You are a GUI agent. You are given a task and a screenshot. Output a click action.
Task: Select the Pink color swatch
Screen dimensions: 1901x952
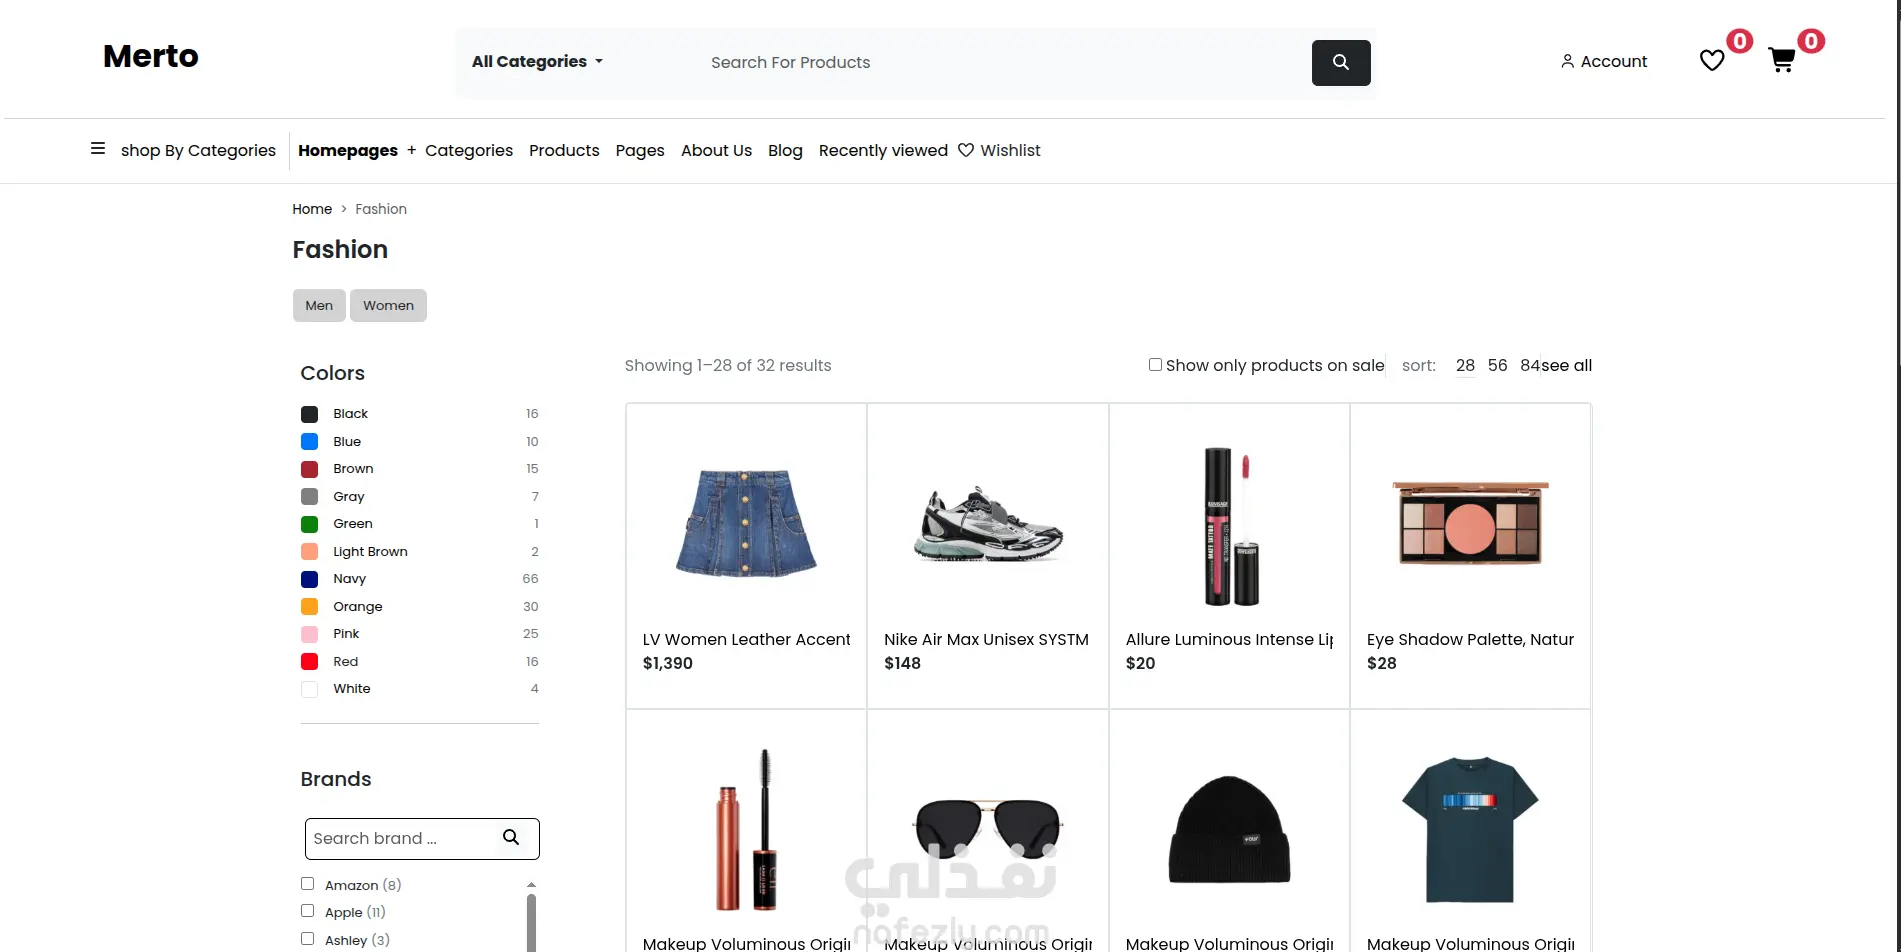tap(310, 634)
